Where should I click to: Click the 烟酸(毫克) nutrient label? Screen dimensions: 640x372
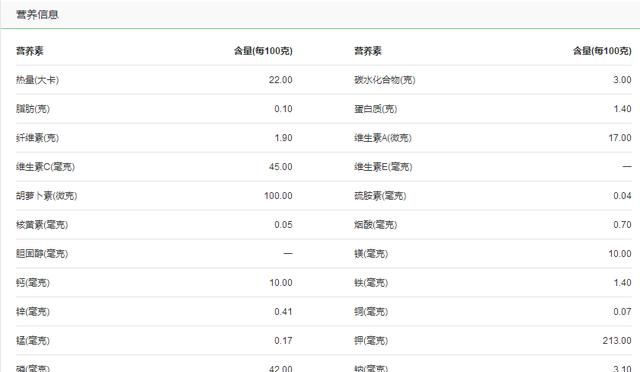[376, 225]
